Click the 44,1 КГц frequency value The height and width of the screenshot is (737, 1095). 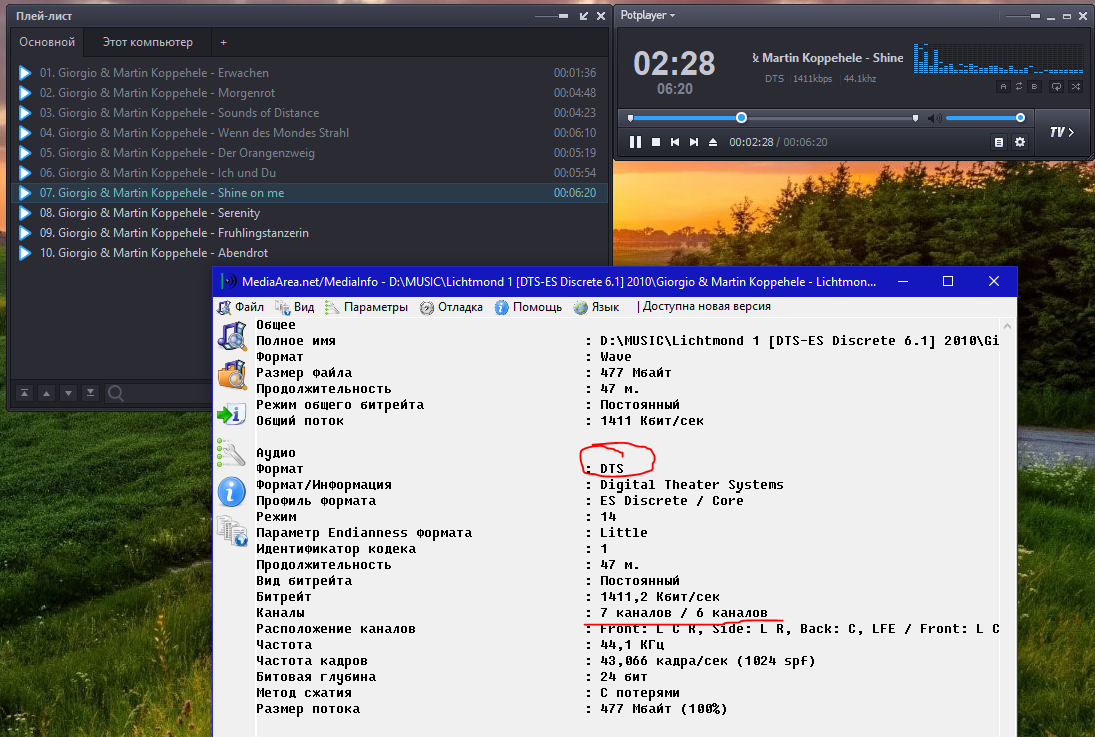tap(632, 645)
